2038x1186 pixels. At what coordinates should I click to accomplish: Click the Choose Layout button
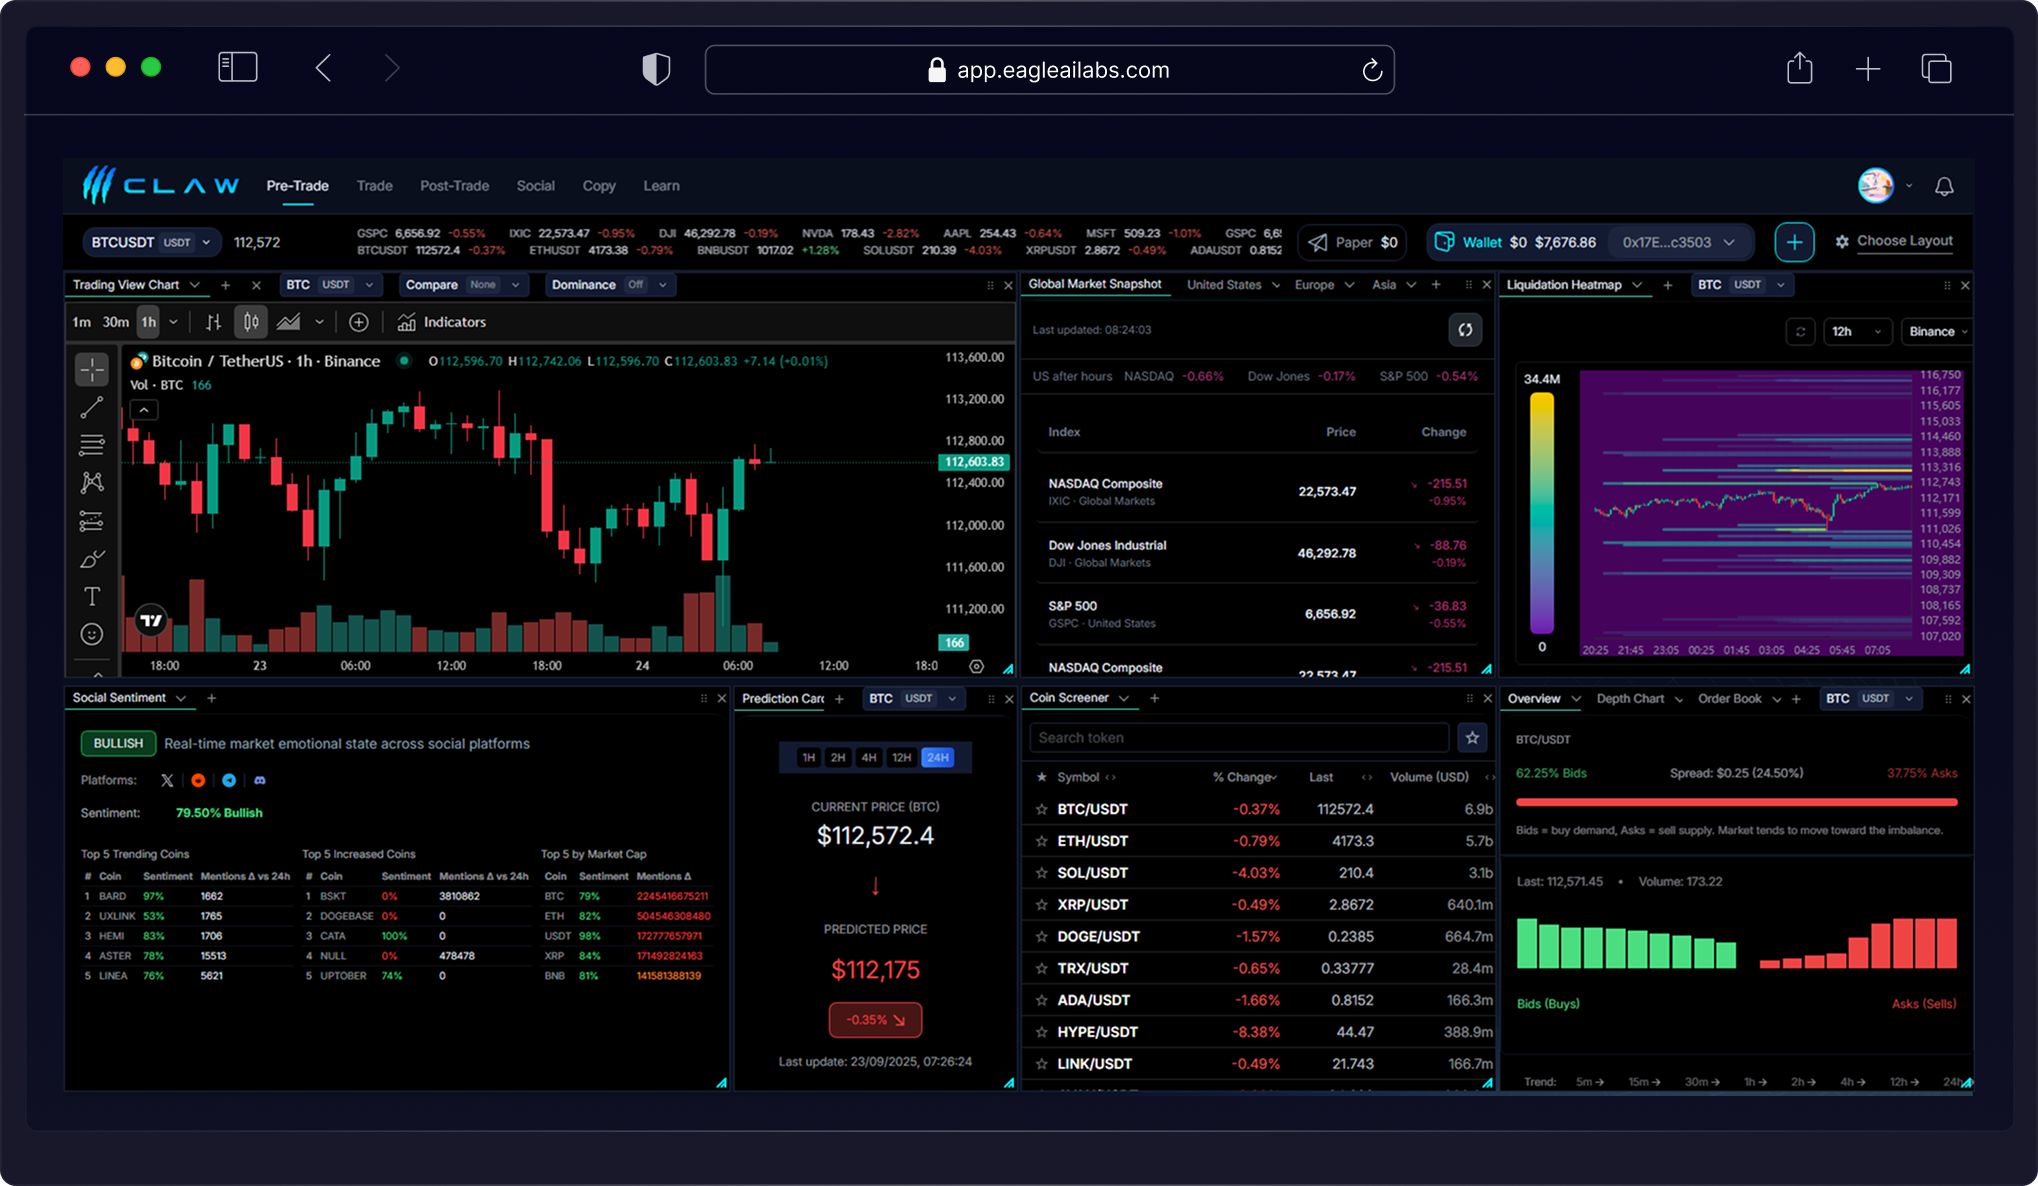1894,241
